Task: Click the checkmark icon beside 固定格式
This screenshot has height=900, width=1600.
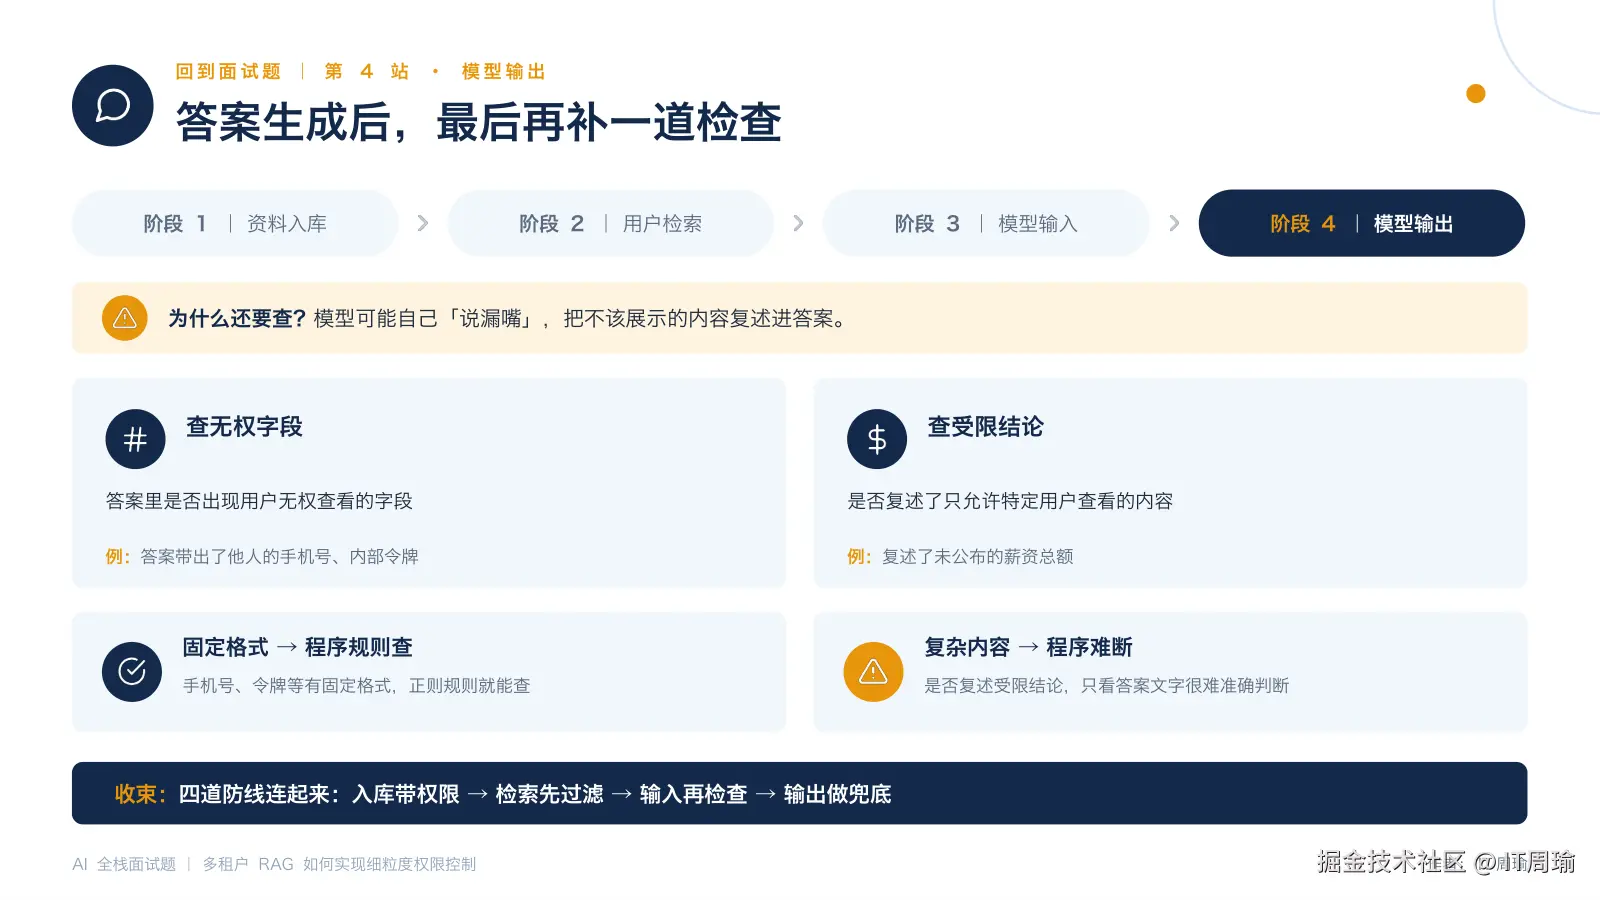Action: point(132,671)
